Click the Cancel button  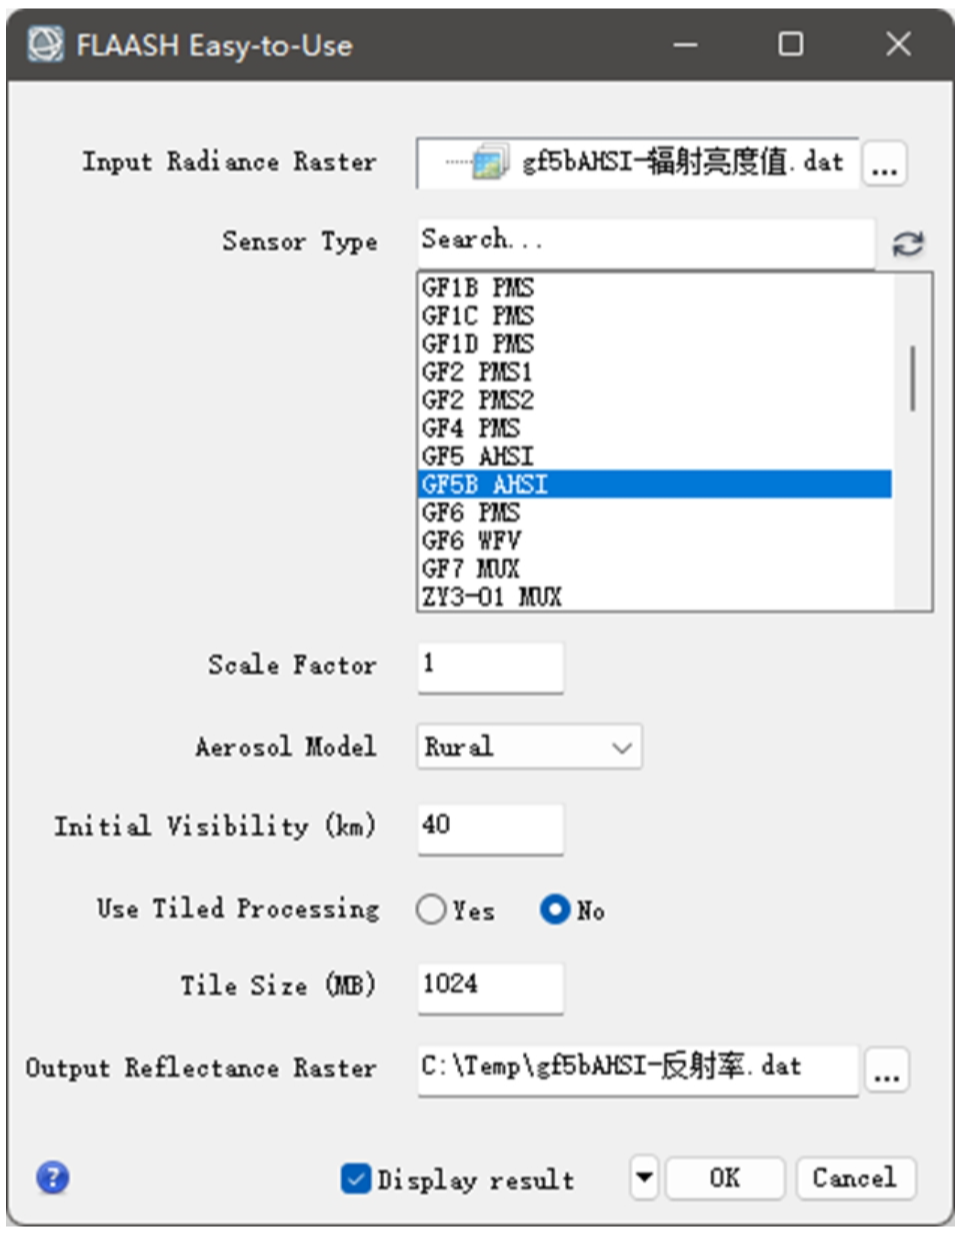coord(855,1177)
